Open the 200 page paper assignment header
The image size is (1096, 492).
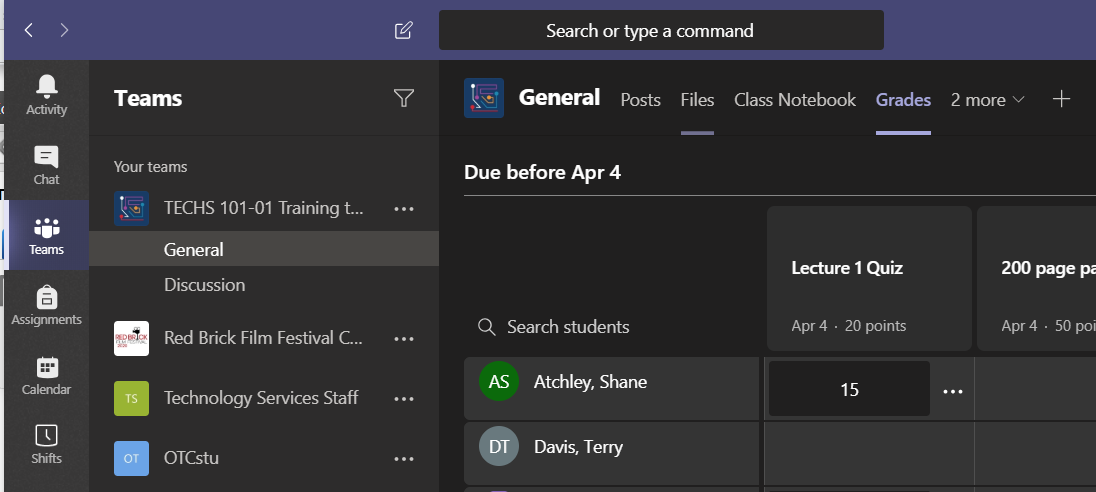pos(1036,277)
